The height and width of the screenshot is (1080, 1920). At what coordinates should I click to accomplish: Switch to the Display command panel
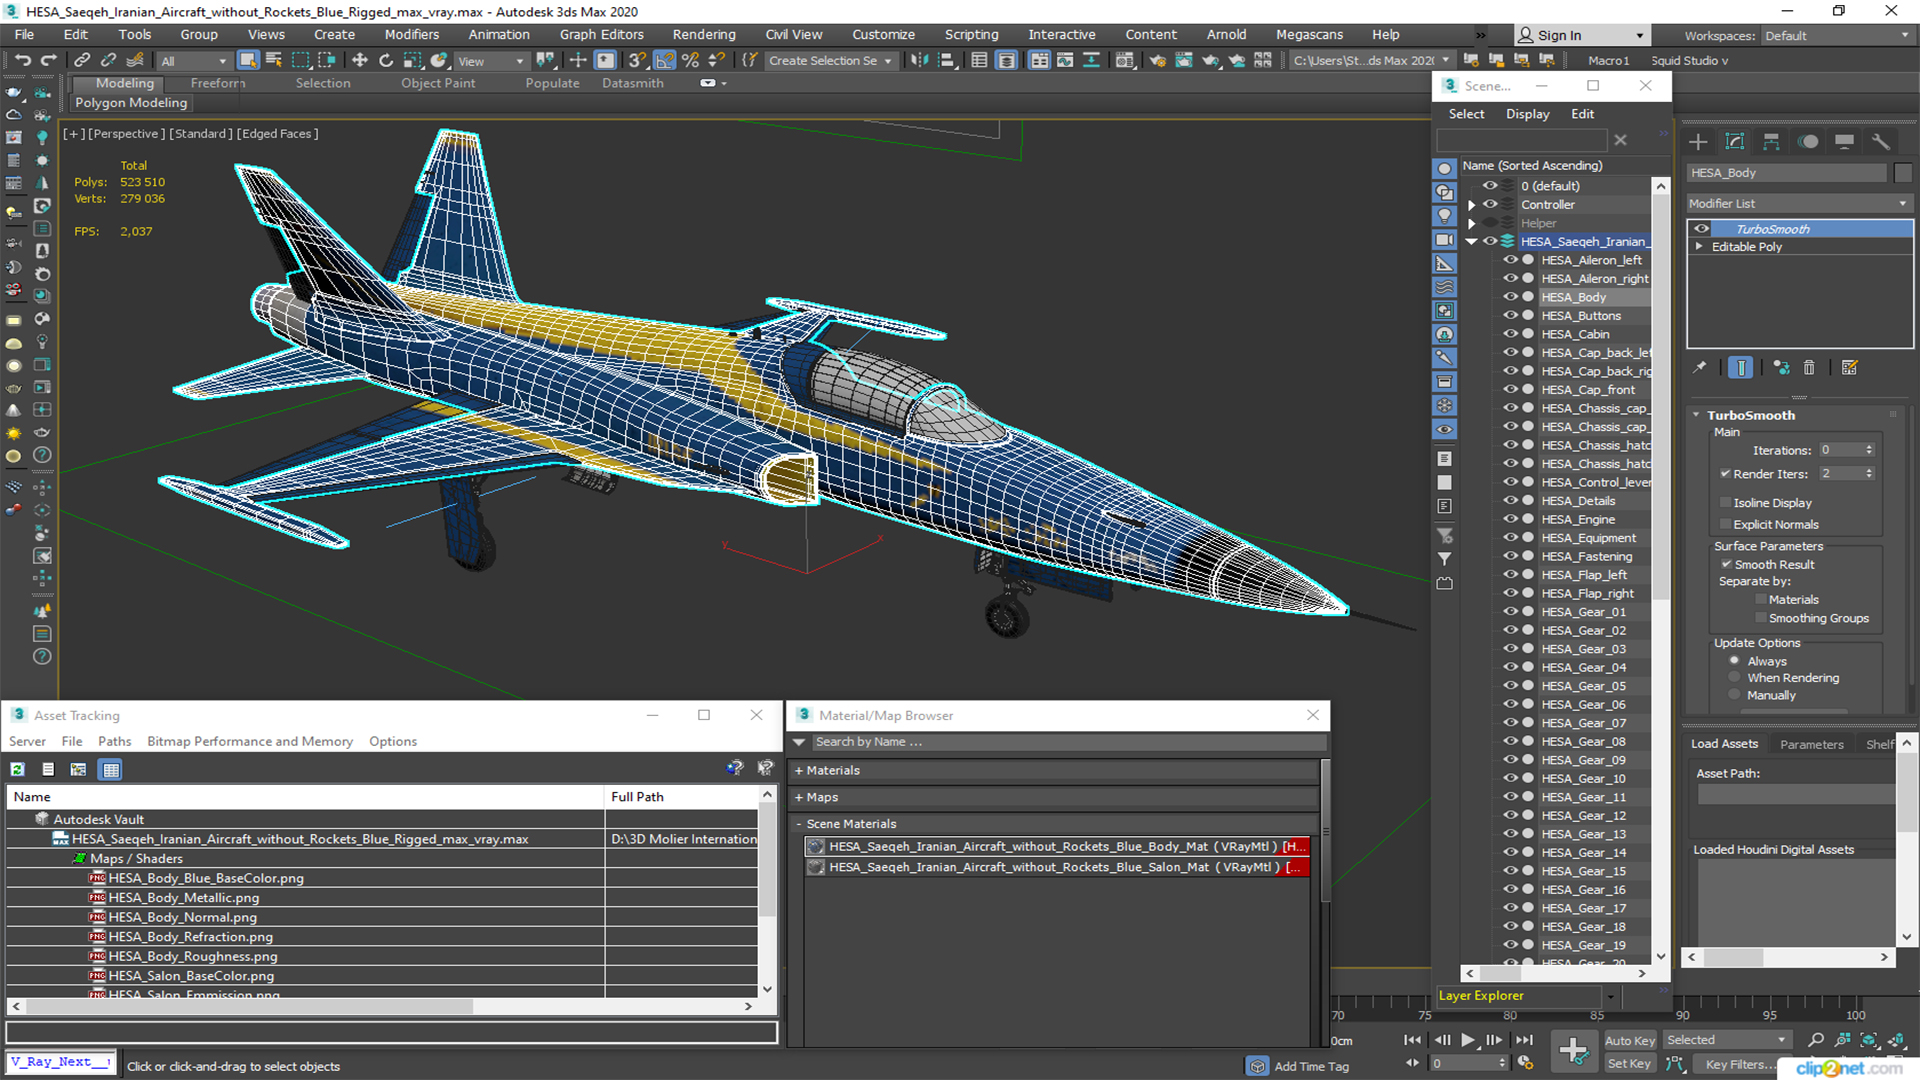coord(1844,141)
